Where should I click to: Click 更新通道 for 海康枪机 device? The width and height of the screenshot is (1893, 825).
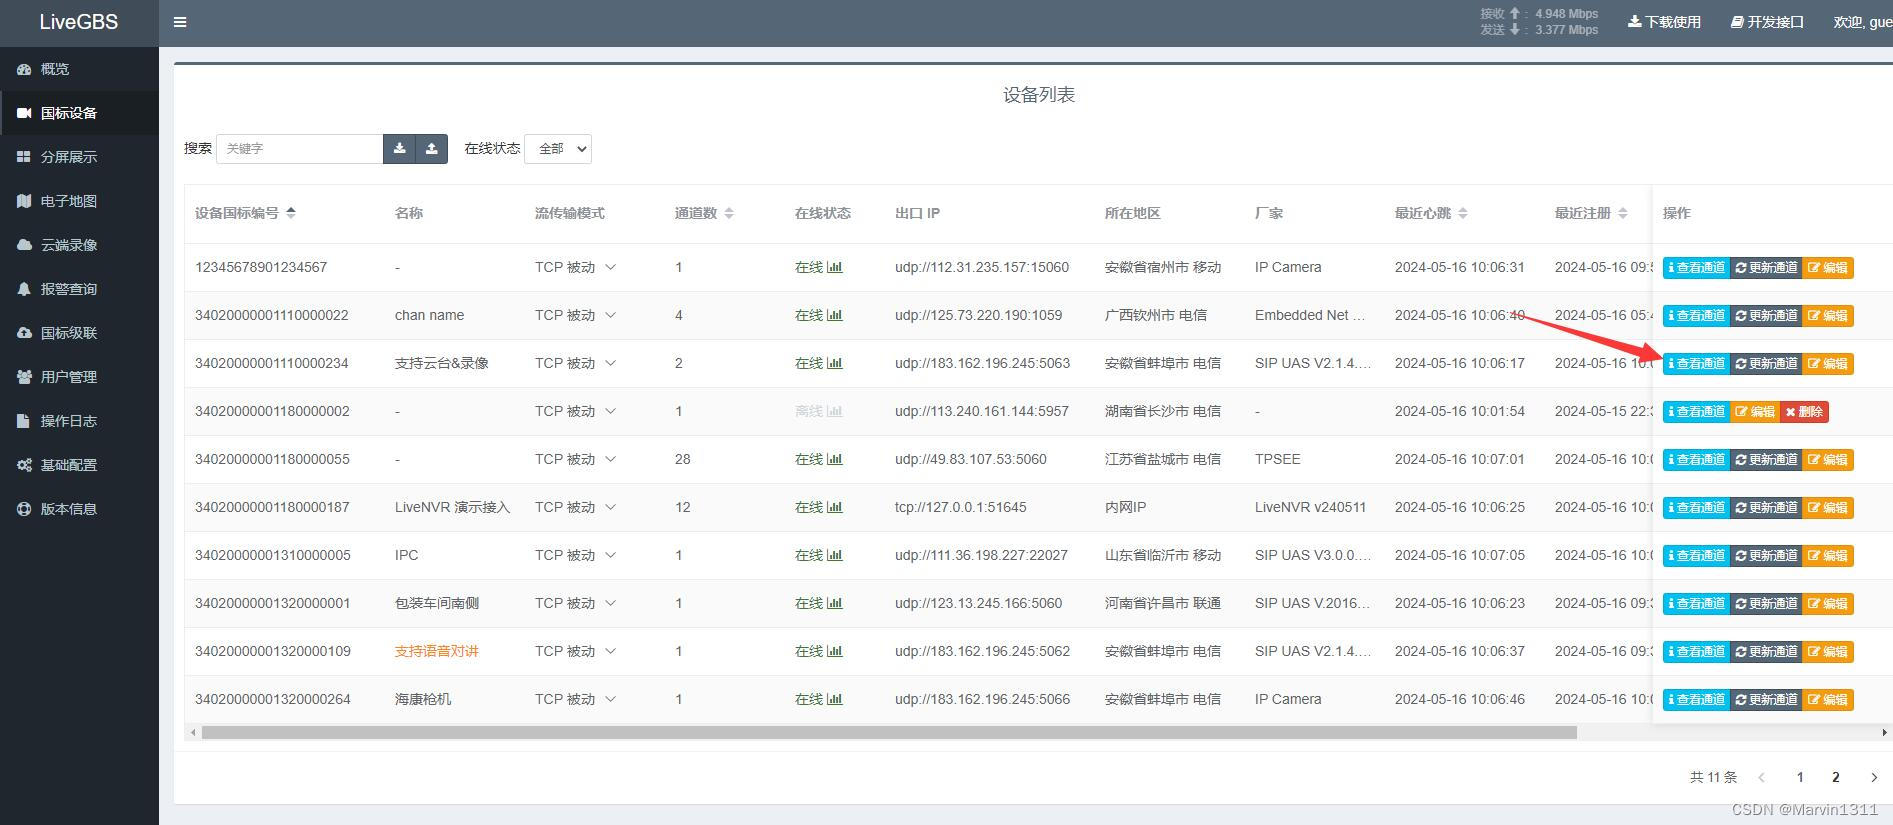(x=1766, y=700)
